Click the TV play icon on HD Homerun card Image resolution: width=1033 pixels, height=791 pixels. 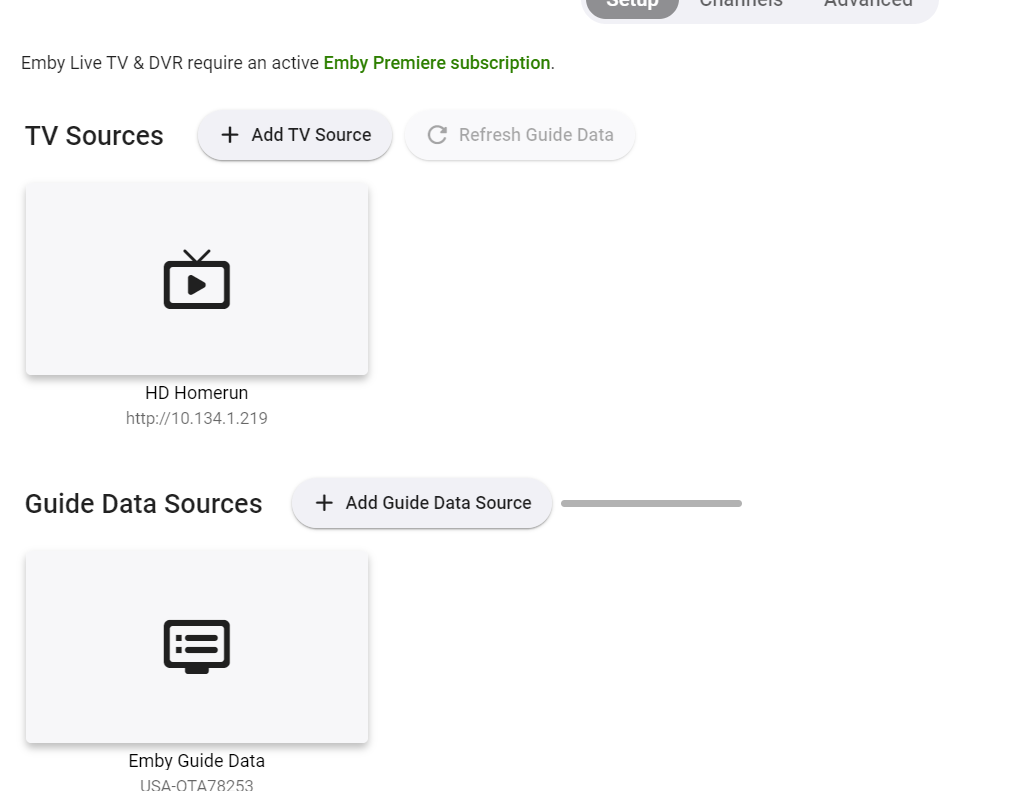point(197,280)
